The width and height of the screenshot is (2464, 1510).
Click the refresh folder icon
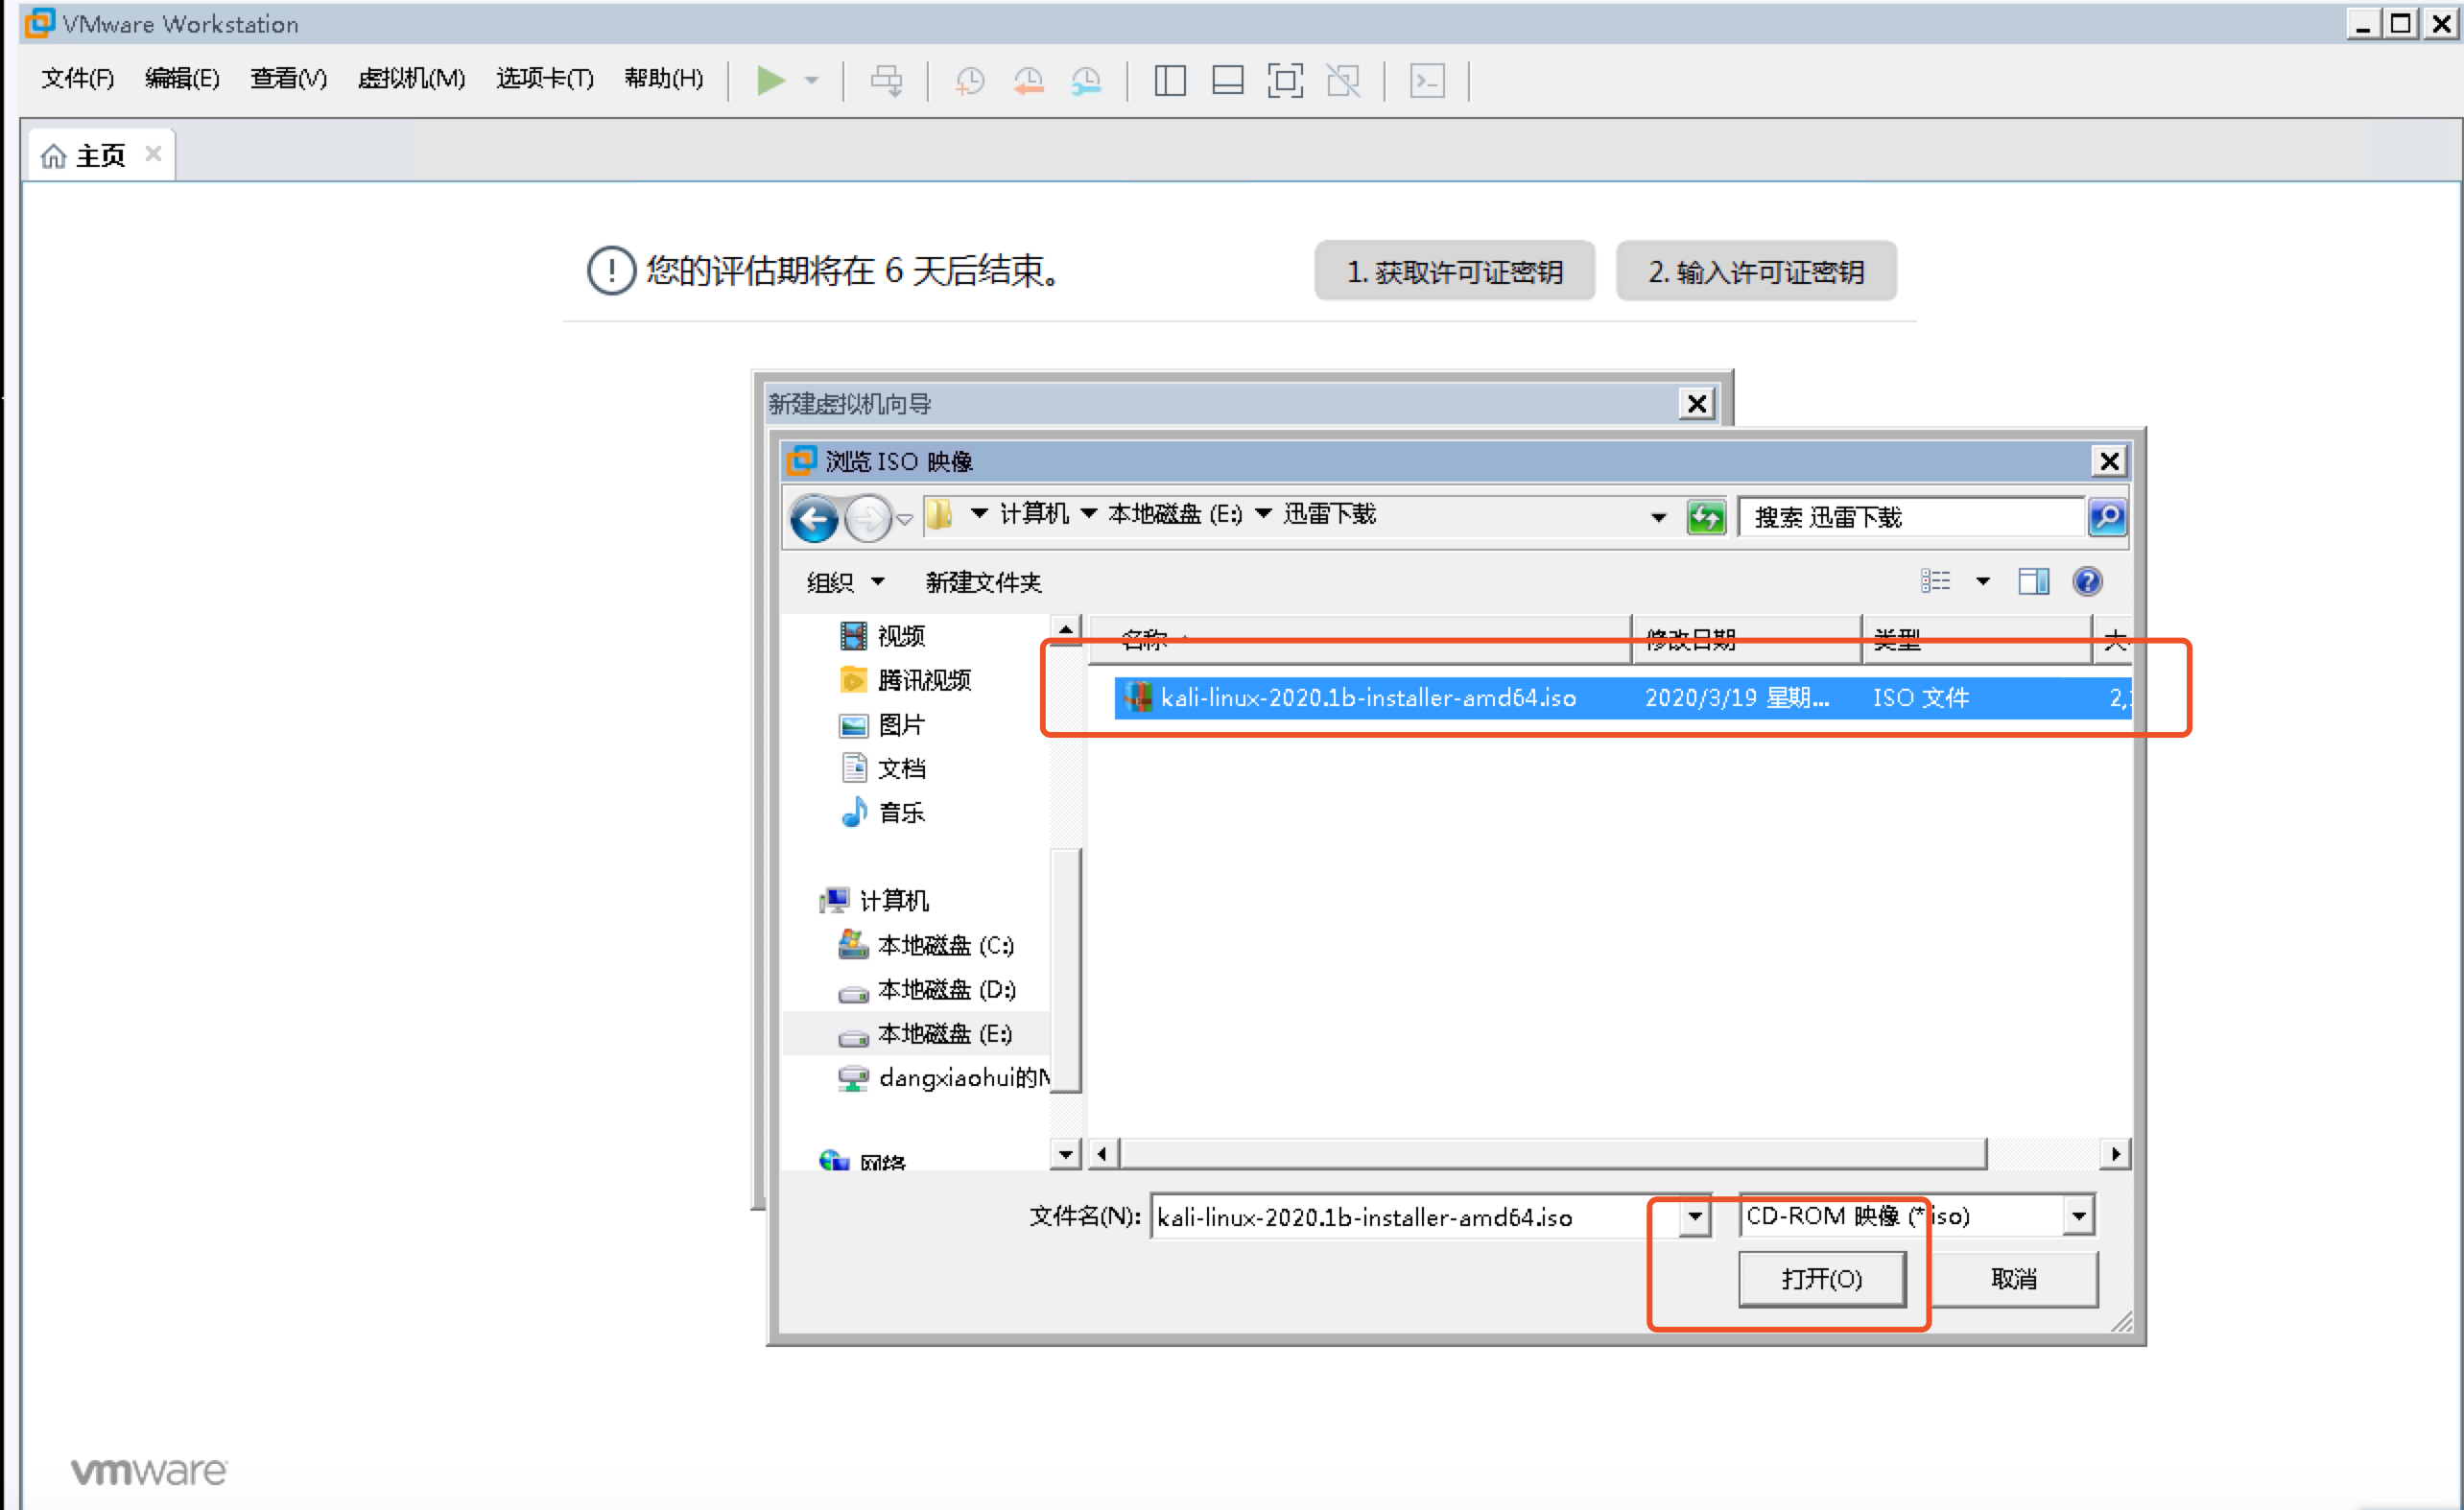click(x=1705, y=517)
